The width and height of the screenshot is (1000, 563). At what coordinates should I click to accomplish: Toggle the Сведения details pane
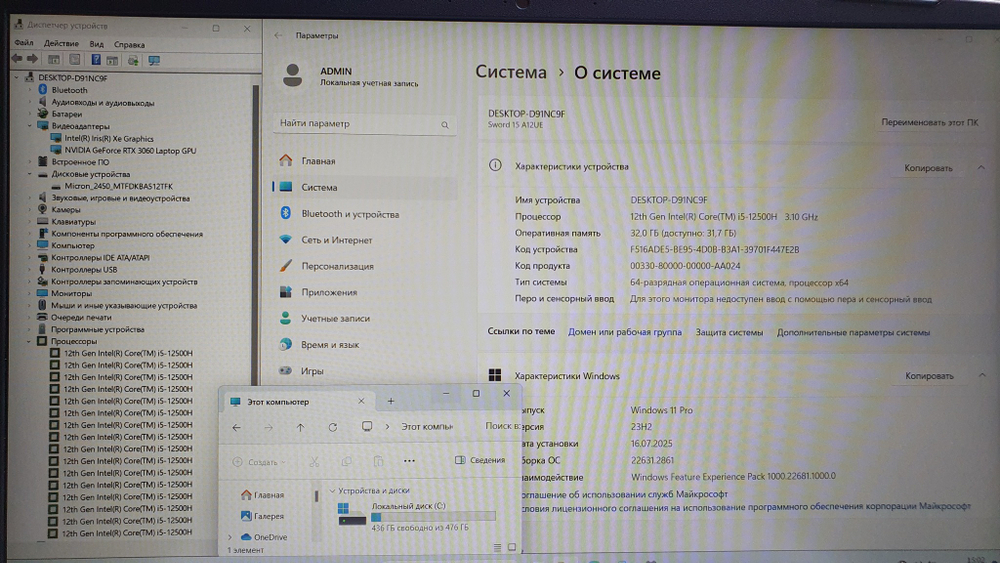pos(480,460)
